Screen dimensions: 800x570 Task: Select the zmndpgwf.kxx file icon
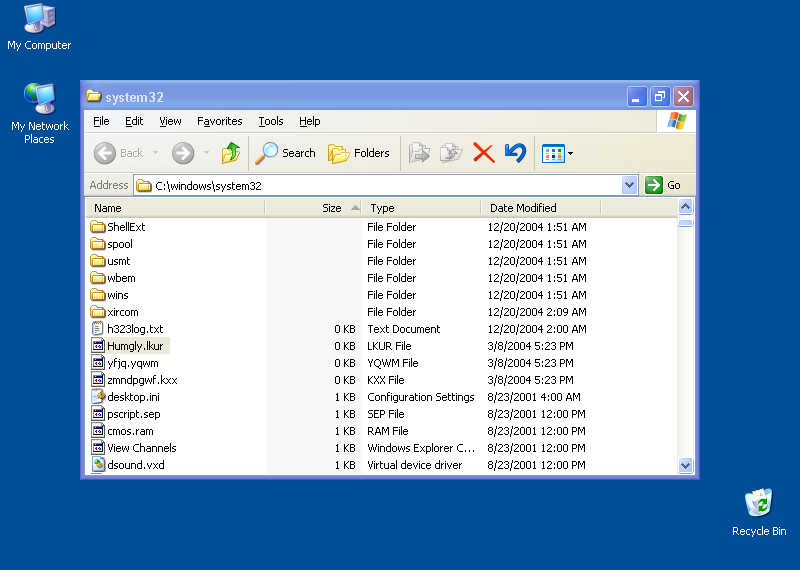[97, 380]
